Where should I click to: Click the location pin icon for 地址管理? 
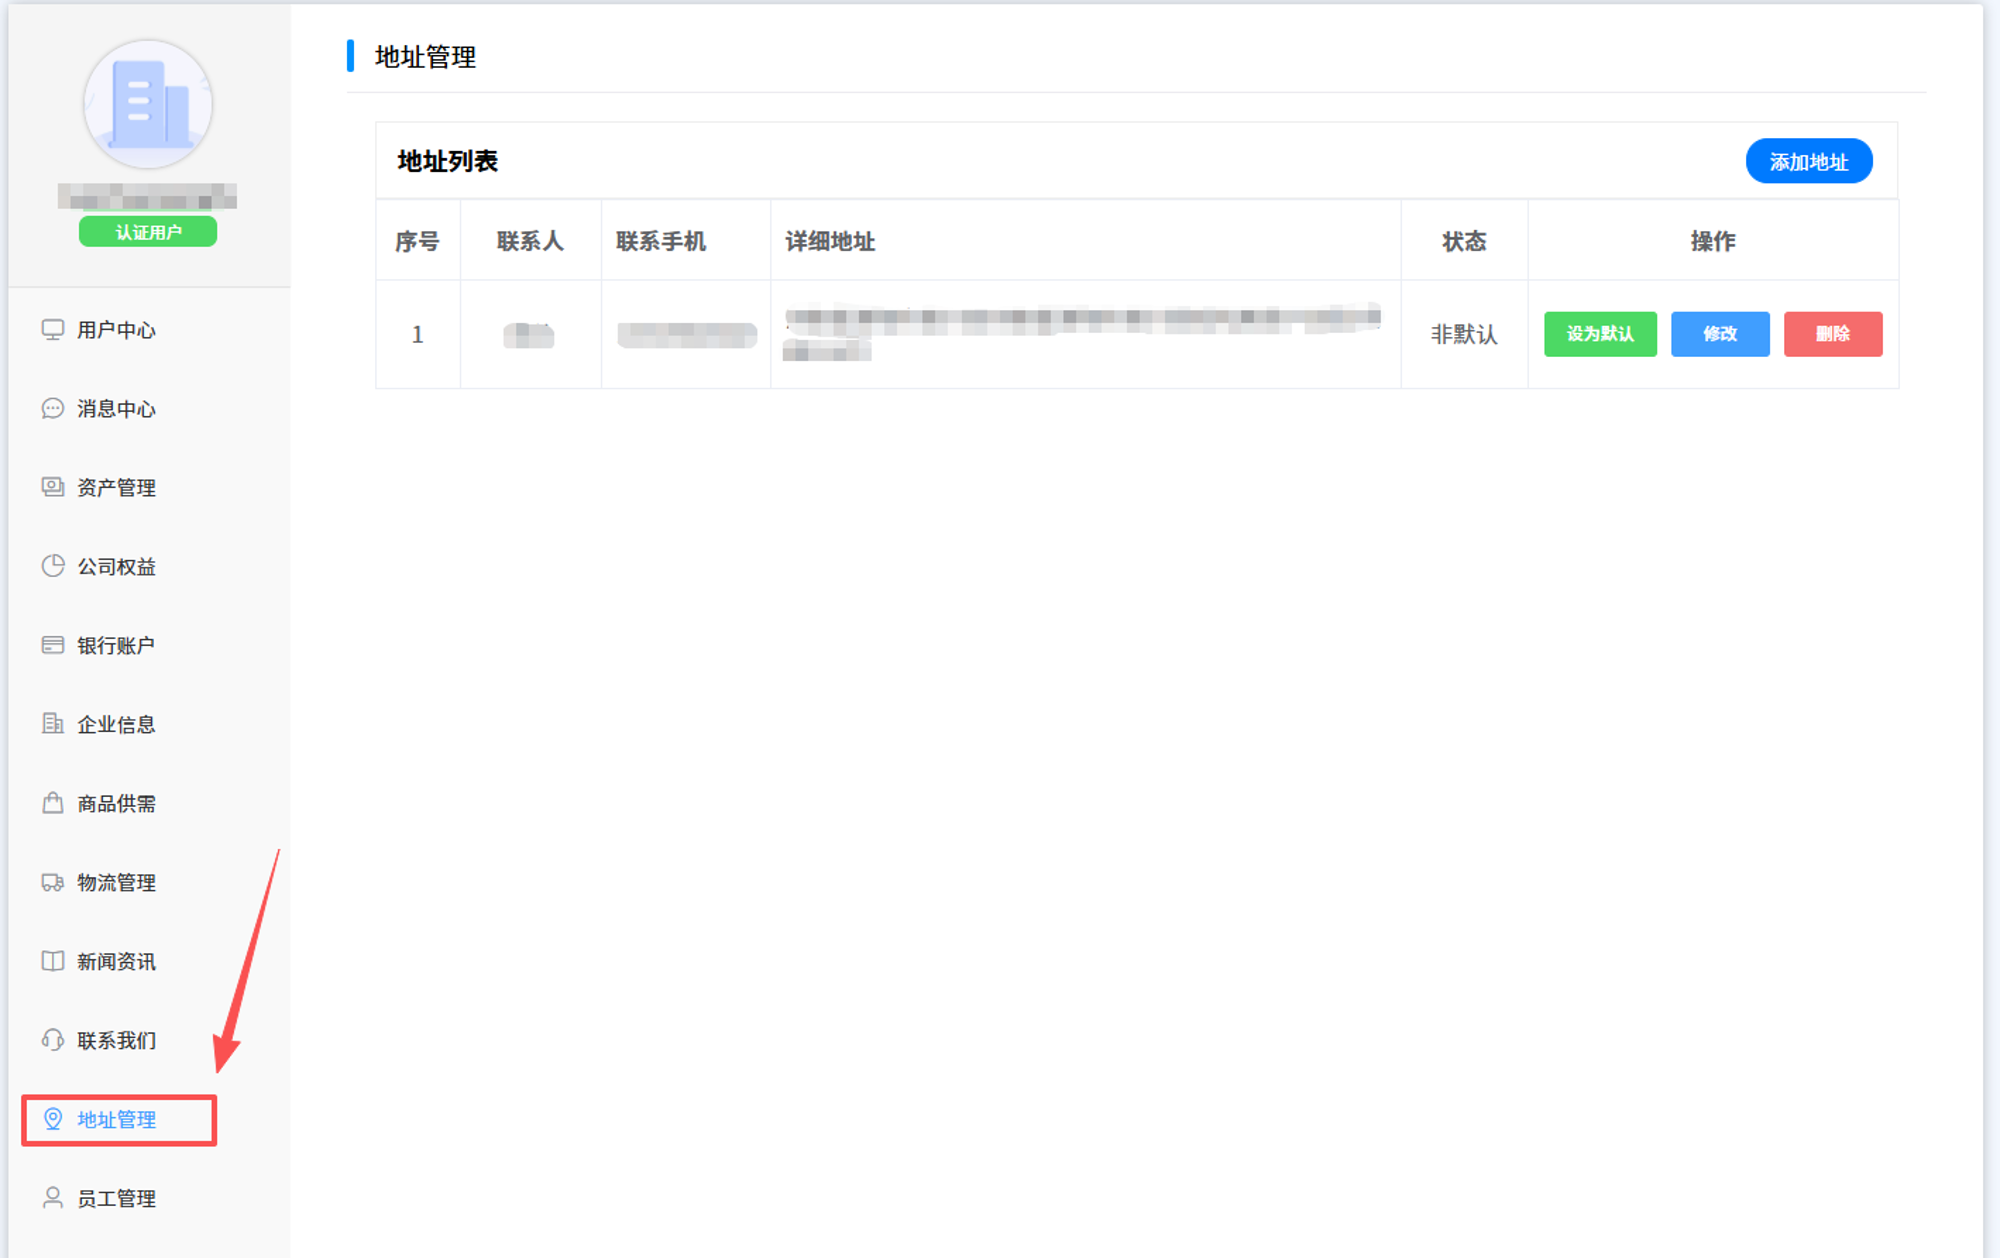click(53, 1119)
